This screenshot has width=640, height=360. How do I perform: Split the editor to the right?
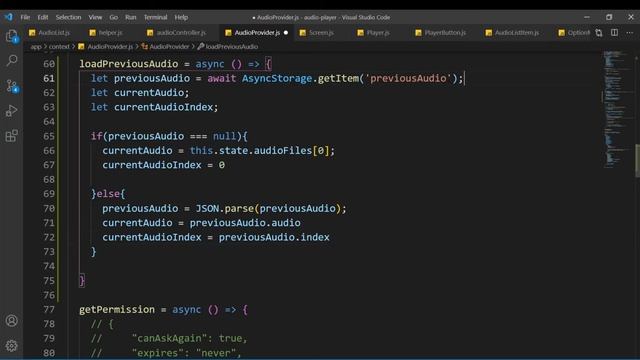614,33
